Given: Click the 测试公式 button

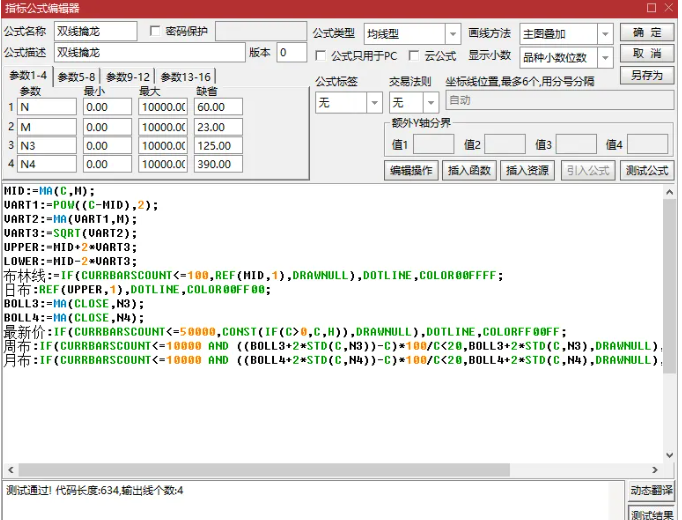Looking at the screenshot, I should tap(647, 170).
